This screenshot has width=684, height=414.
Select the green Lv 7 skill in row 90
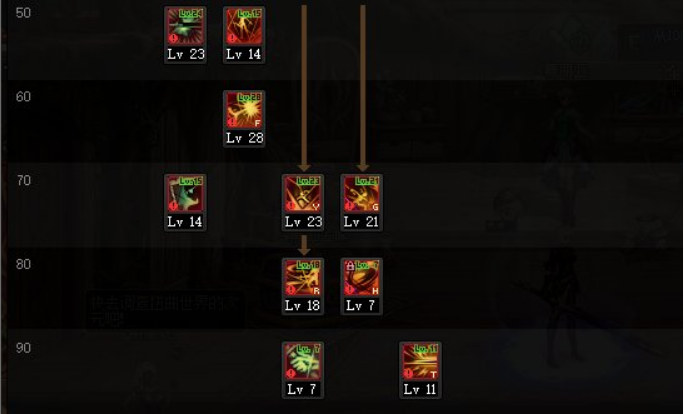303,370
